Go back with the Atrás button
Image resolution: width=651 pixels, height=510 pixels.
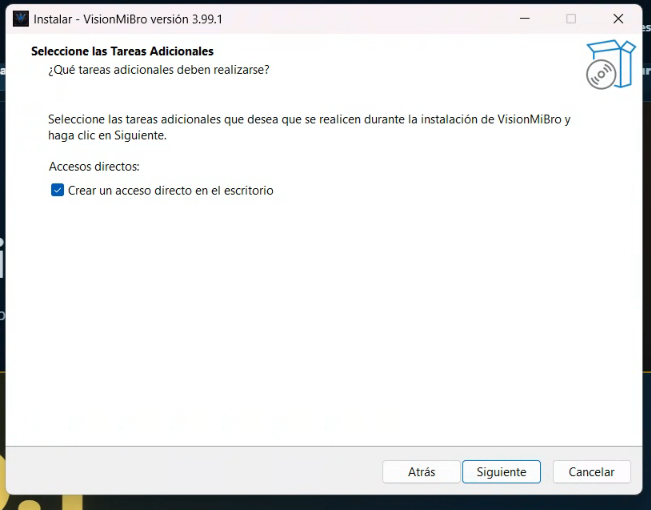click(421, 472)
